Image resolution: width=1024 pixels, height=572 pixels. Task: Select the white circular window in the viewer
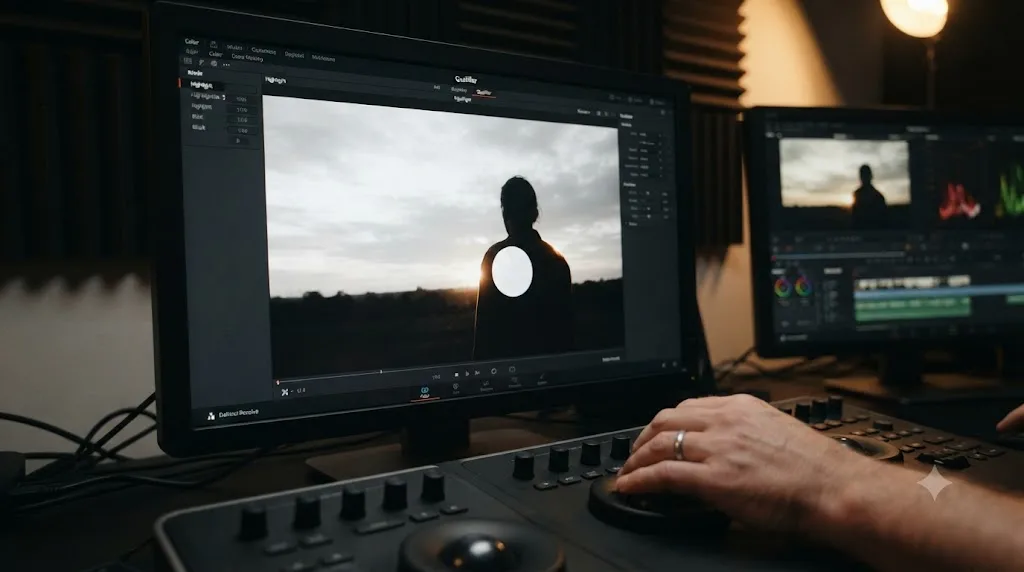pyautogui.click(x=512, y=272)
